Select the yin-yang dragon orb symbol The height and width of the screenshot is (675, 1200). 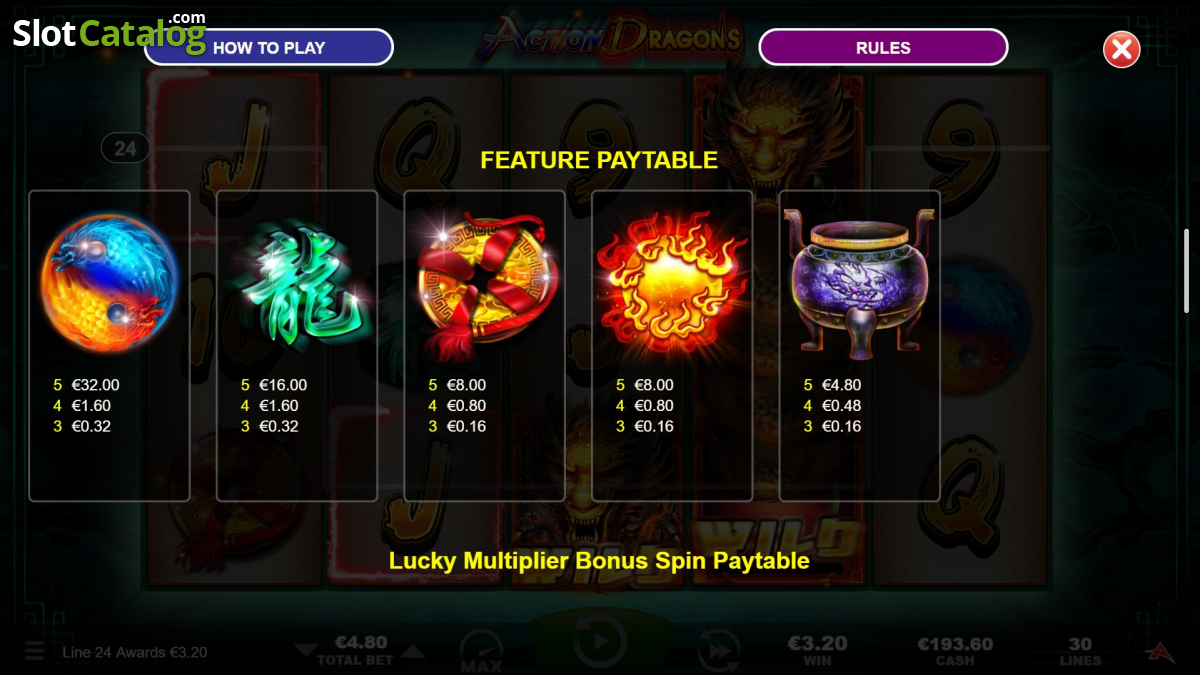(109, 284)
